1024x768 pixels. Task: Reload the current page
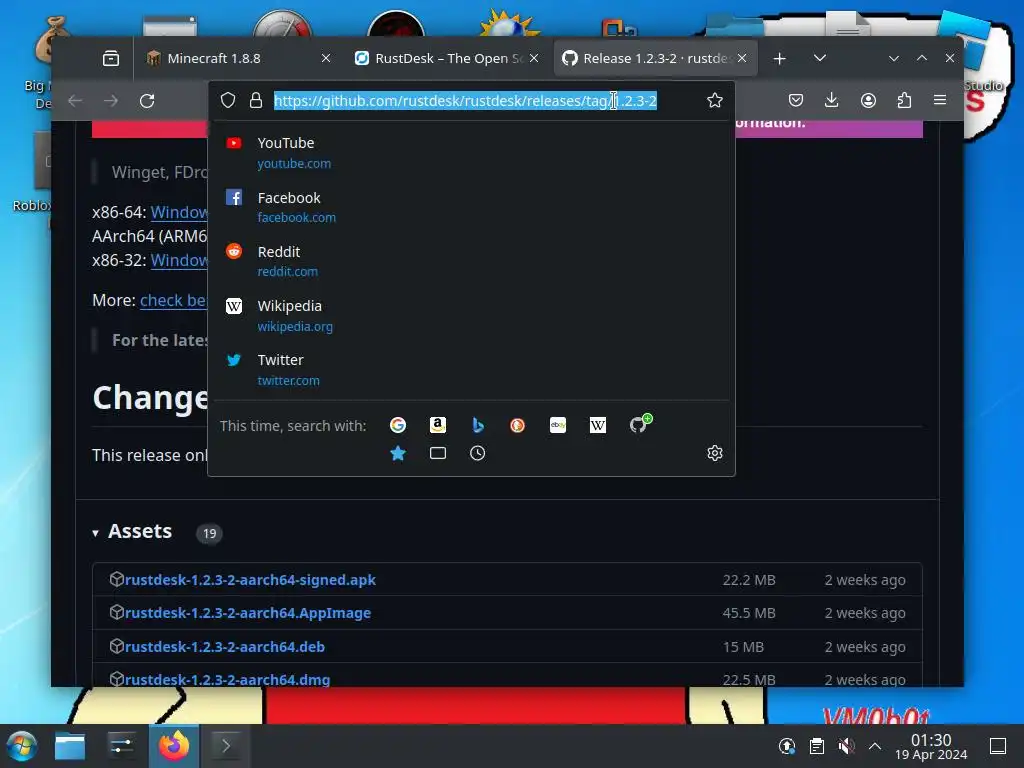pos(147,101)
